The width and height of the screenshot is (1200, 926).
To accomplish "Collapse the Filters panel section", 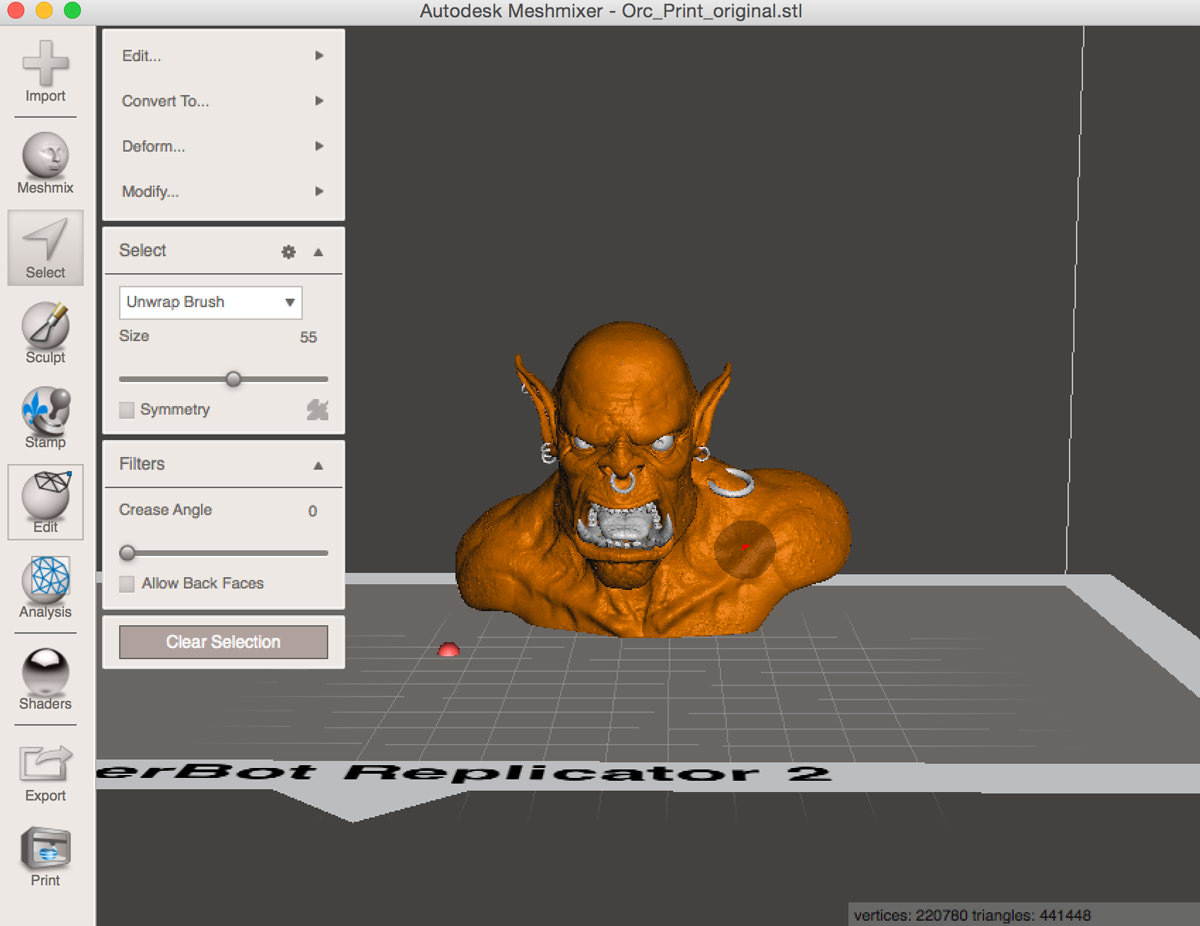I will click(318, 465).
